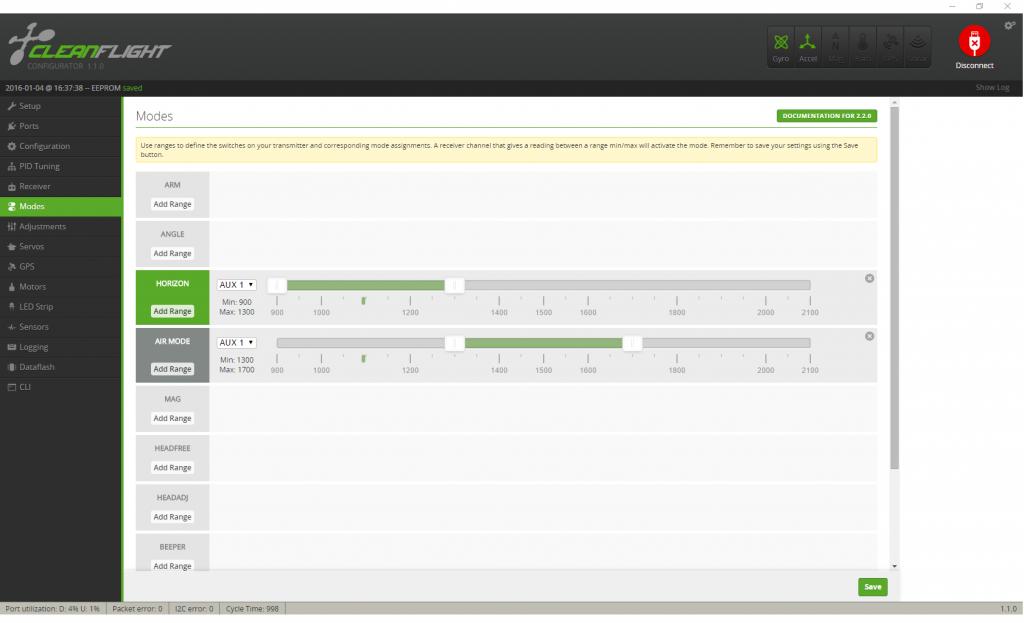
Task: Open the options gear in top-right corner
Action: 1009,26
